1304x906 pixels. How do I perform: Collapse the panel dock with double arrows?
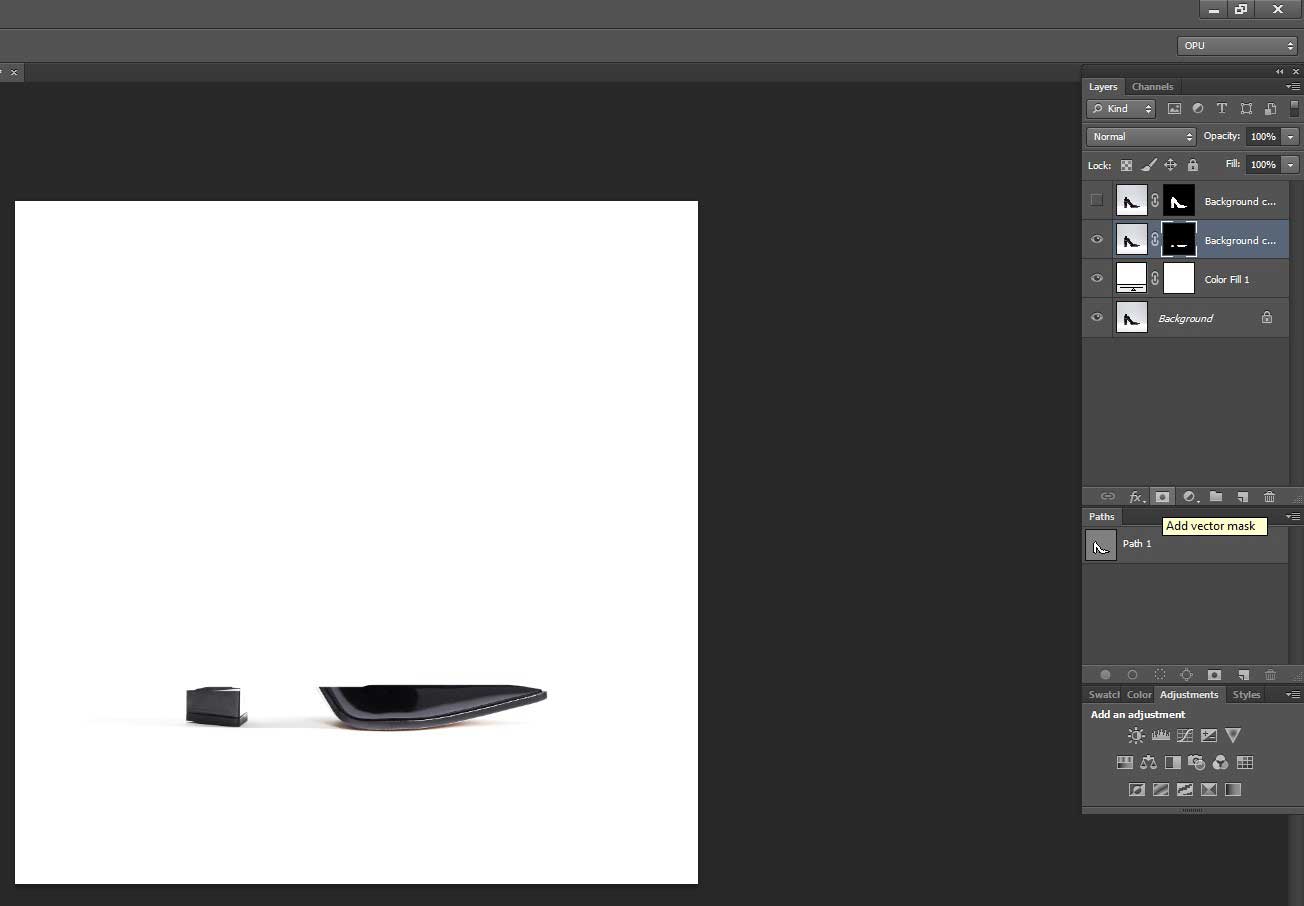pos(1279,71)
